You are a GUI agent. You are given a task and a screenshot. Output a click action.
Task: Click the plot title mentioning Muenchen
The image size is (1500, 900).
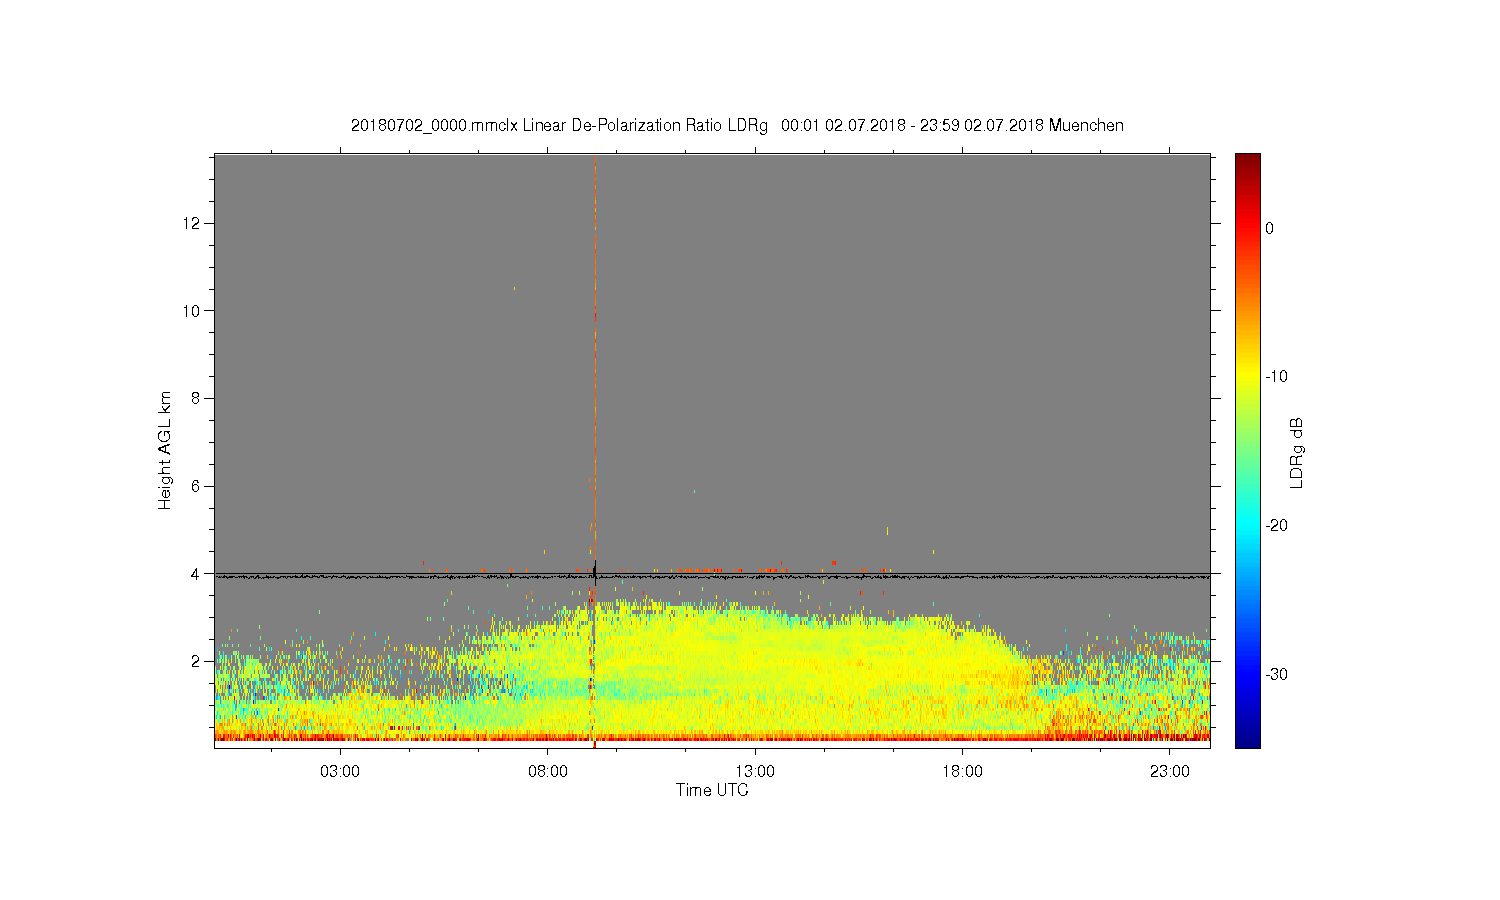click(737, 126)
